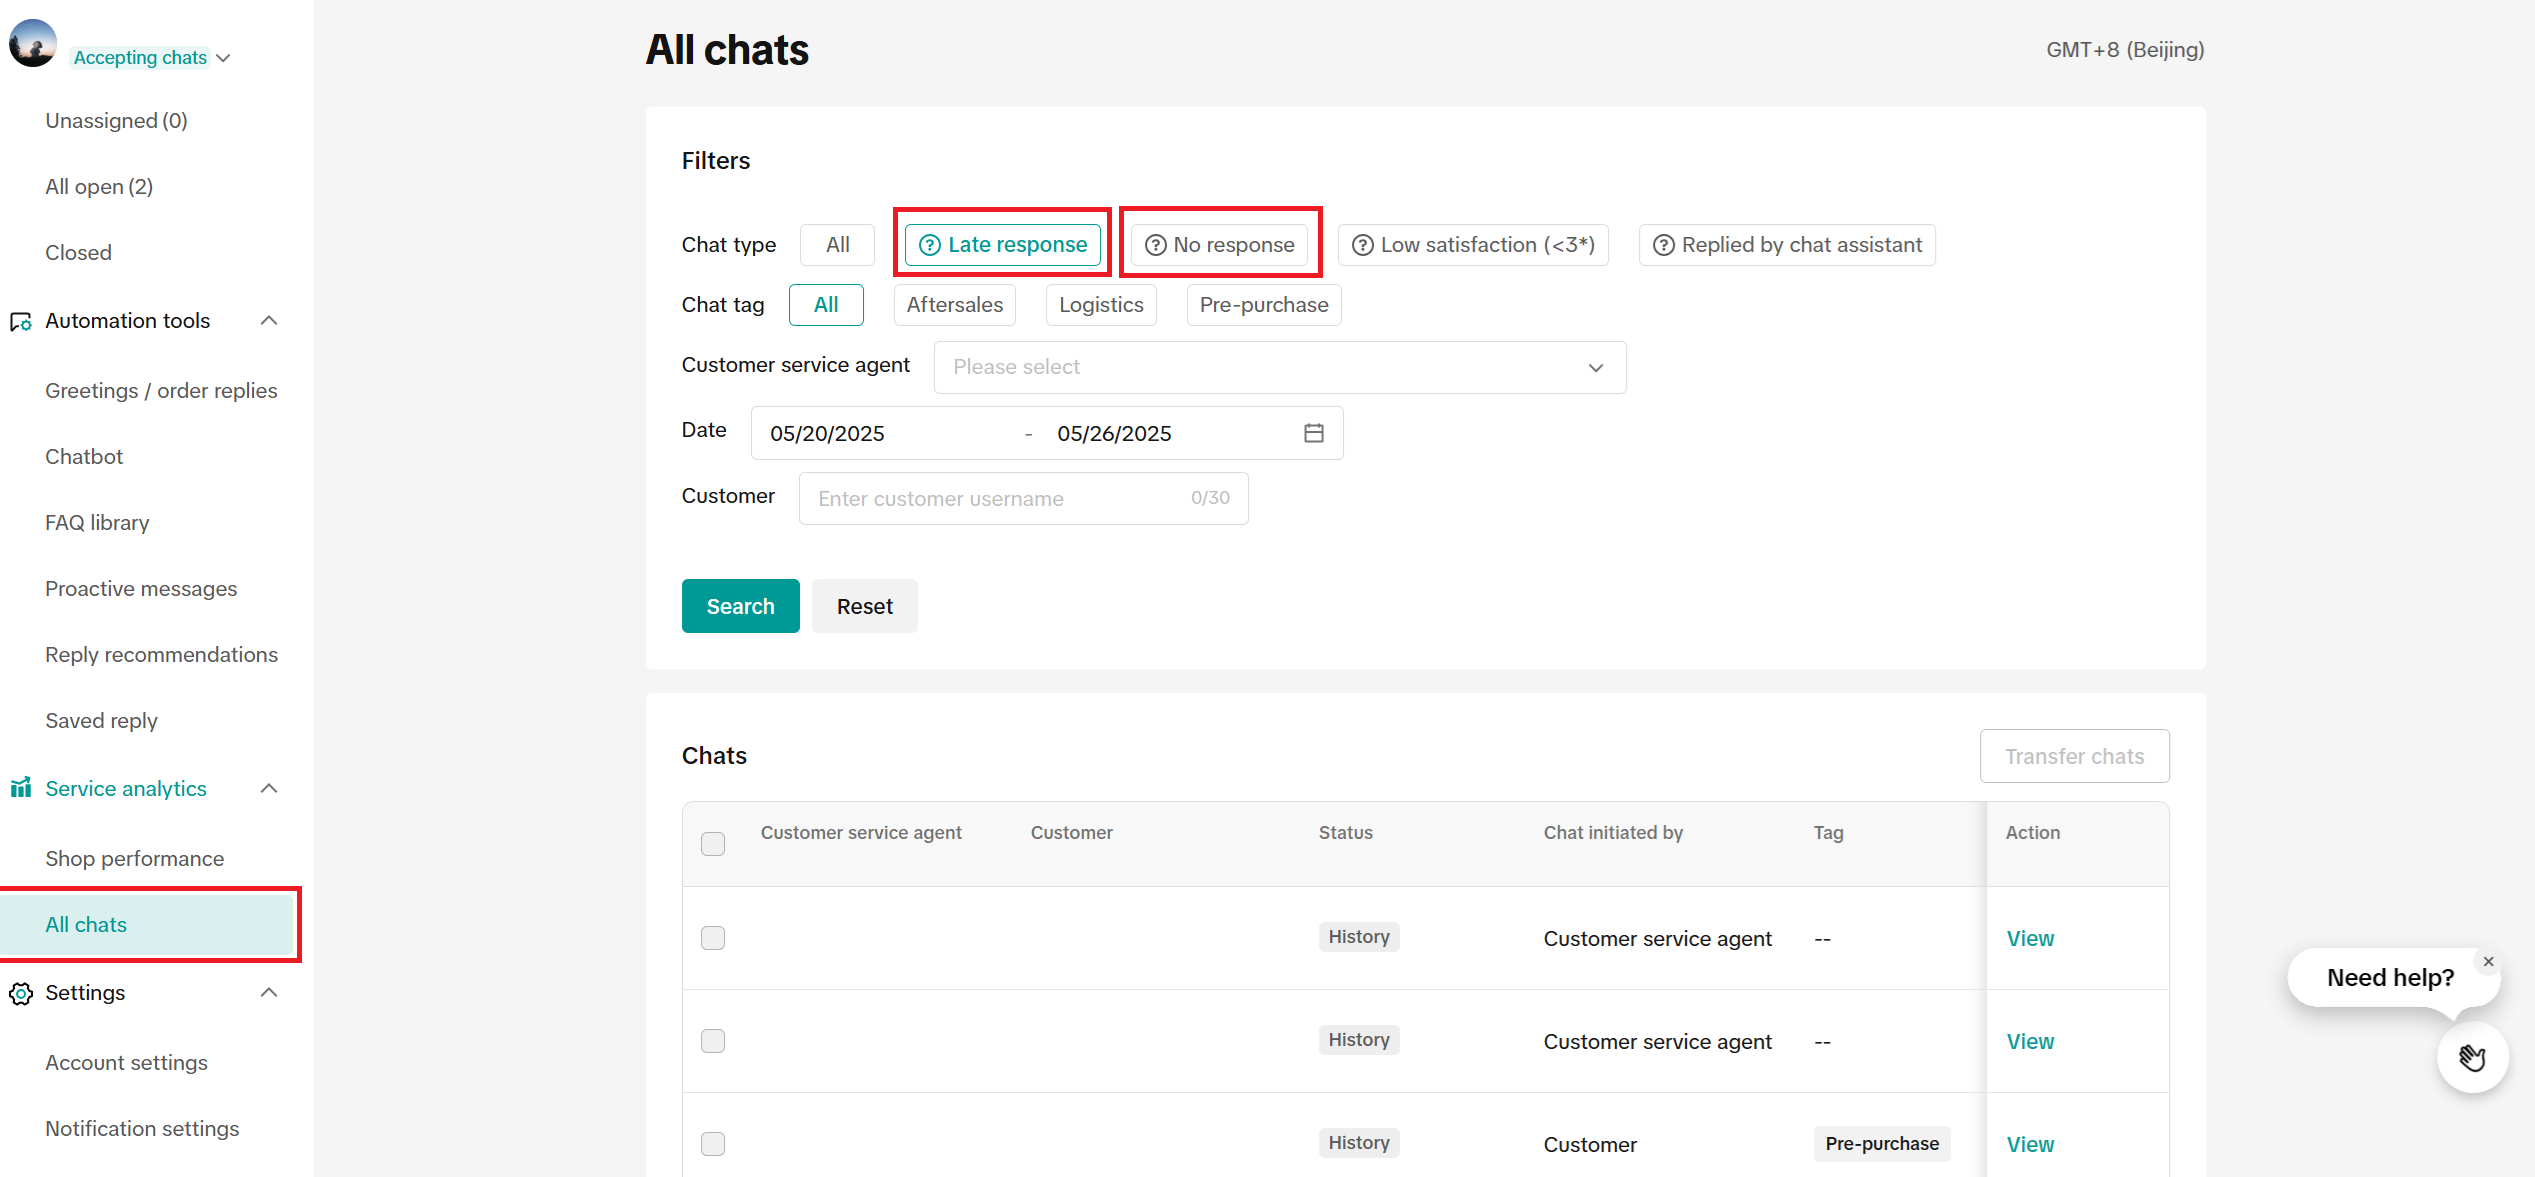Click the Low satisfaction help icon
This screenshot has width=2535, height=1177.
pyautogui.click(x=1362, y=245)
